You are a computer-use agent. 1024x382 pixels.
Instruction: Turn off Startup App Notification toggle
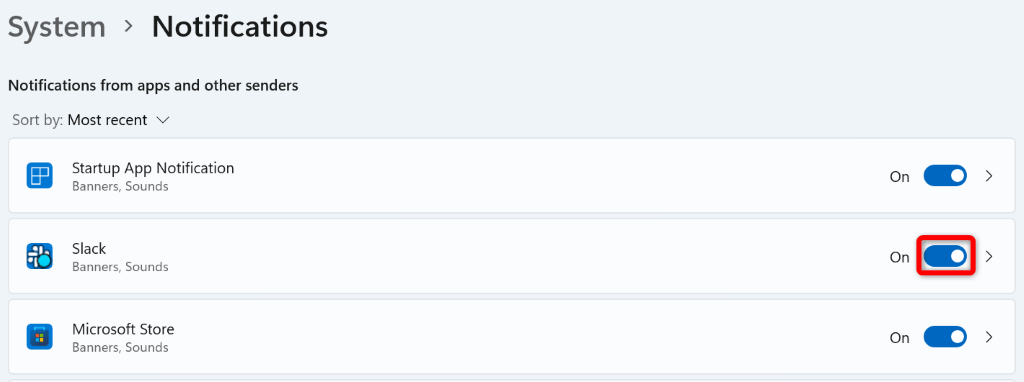click(x=944, y=176)
